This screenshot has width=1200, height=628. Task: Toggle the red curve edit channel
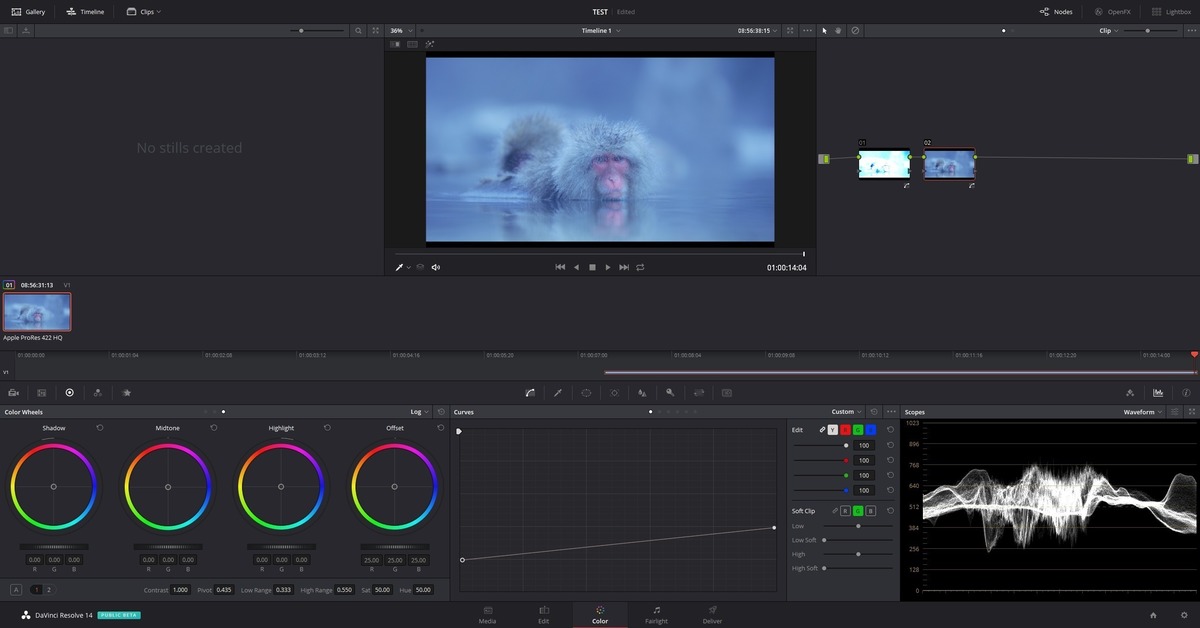click(x=846, y=430)
